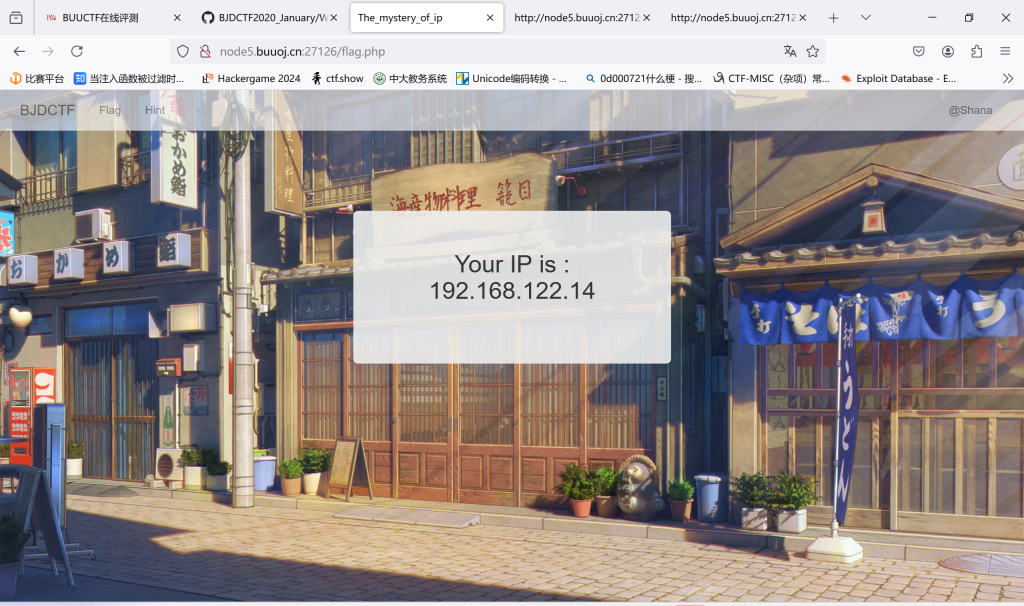Image resolution: width=1024 pixels, height=606 pixels.
Task: Reload the current flag.php page
Action: [77, 51]
